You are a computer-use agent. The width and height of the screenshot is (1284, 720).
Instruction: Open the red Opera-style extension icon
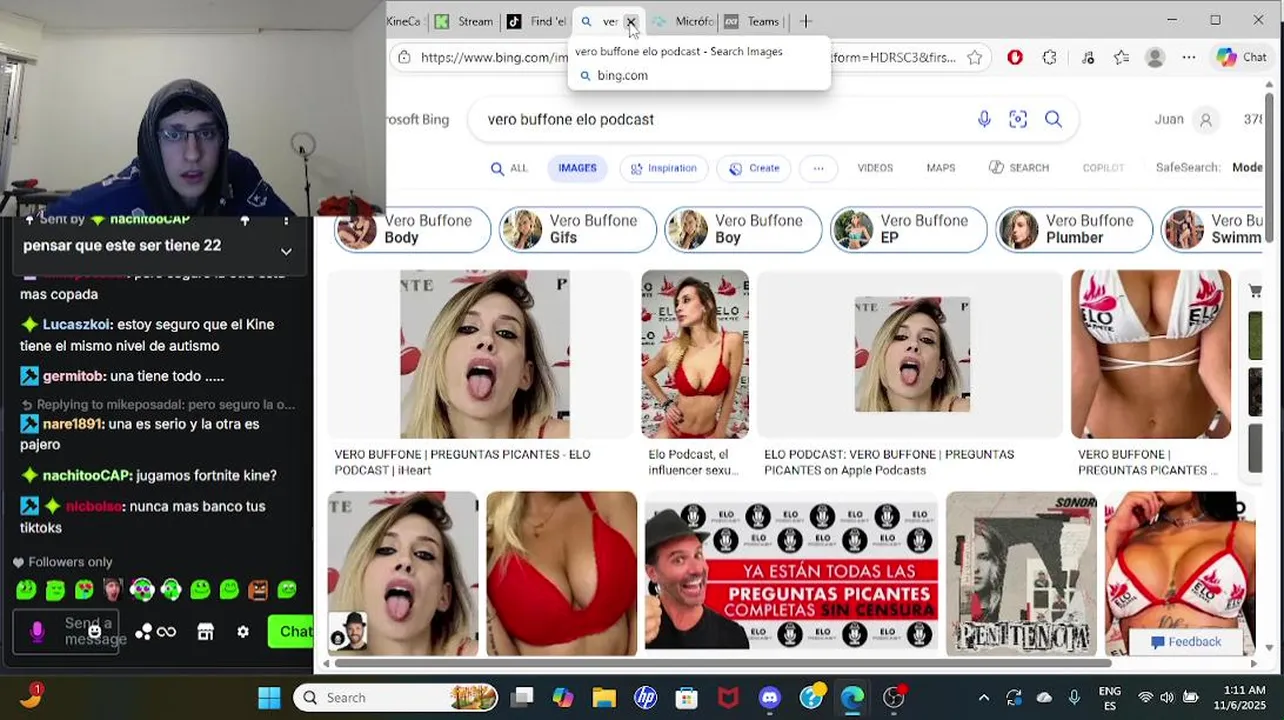1015,57
